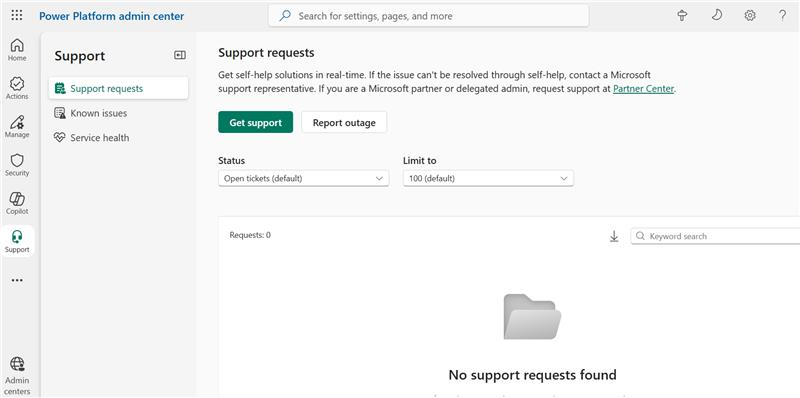Click No support requests found message
The height and width of the screenshot is (398, 800).
(x=532, y=375)
